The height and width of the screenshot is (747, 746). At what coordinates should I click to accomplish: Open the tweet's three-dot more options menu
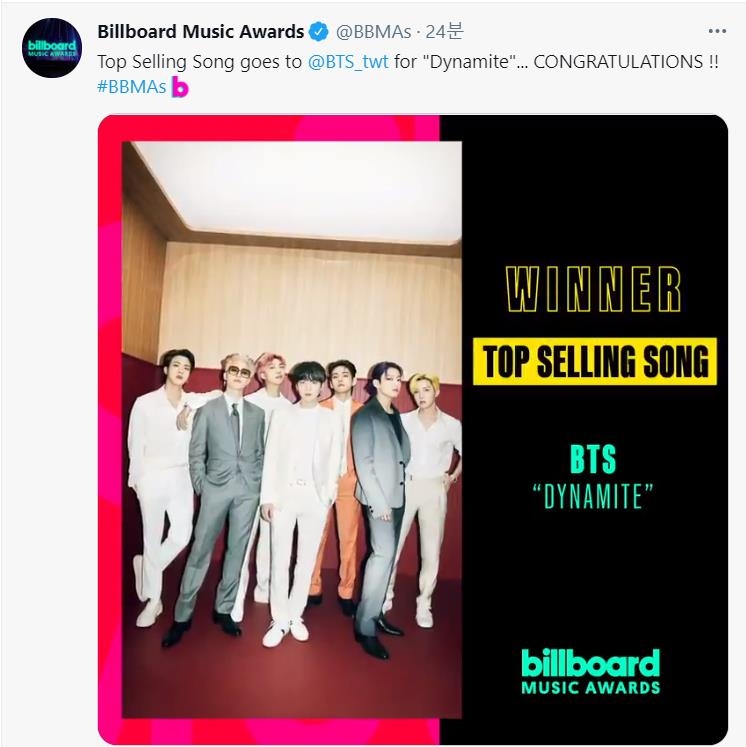pos(718,32)
